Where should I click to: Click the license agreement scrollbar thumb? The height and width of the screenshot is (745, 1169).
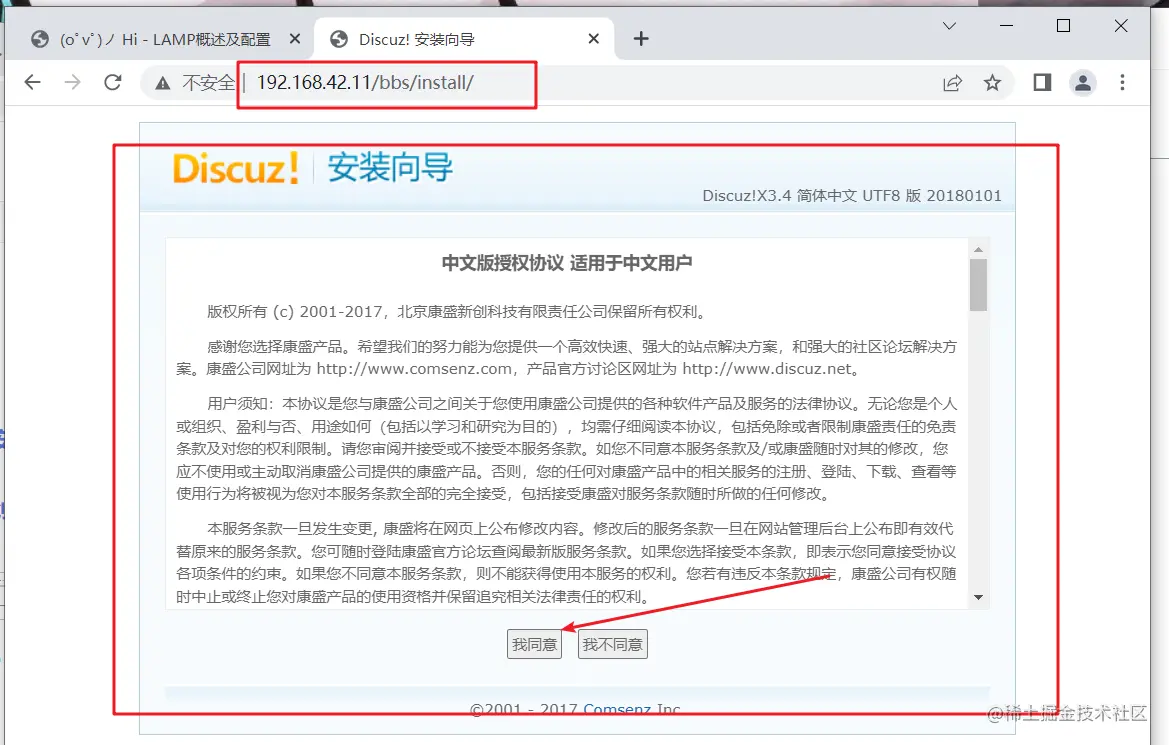pos(978,284)
